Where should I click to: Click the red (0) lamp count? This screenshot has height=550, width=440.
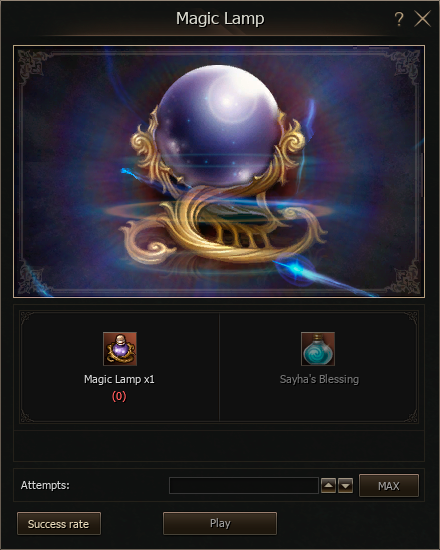point(119,396)
